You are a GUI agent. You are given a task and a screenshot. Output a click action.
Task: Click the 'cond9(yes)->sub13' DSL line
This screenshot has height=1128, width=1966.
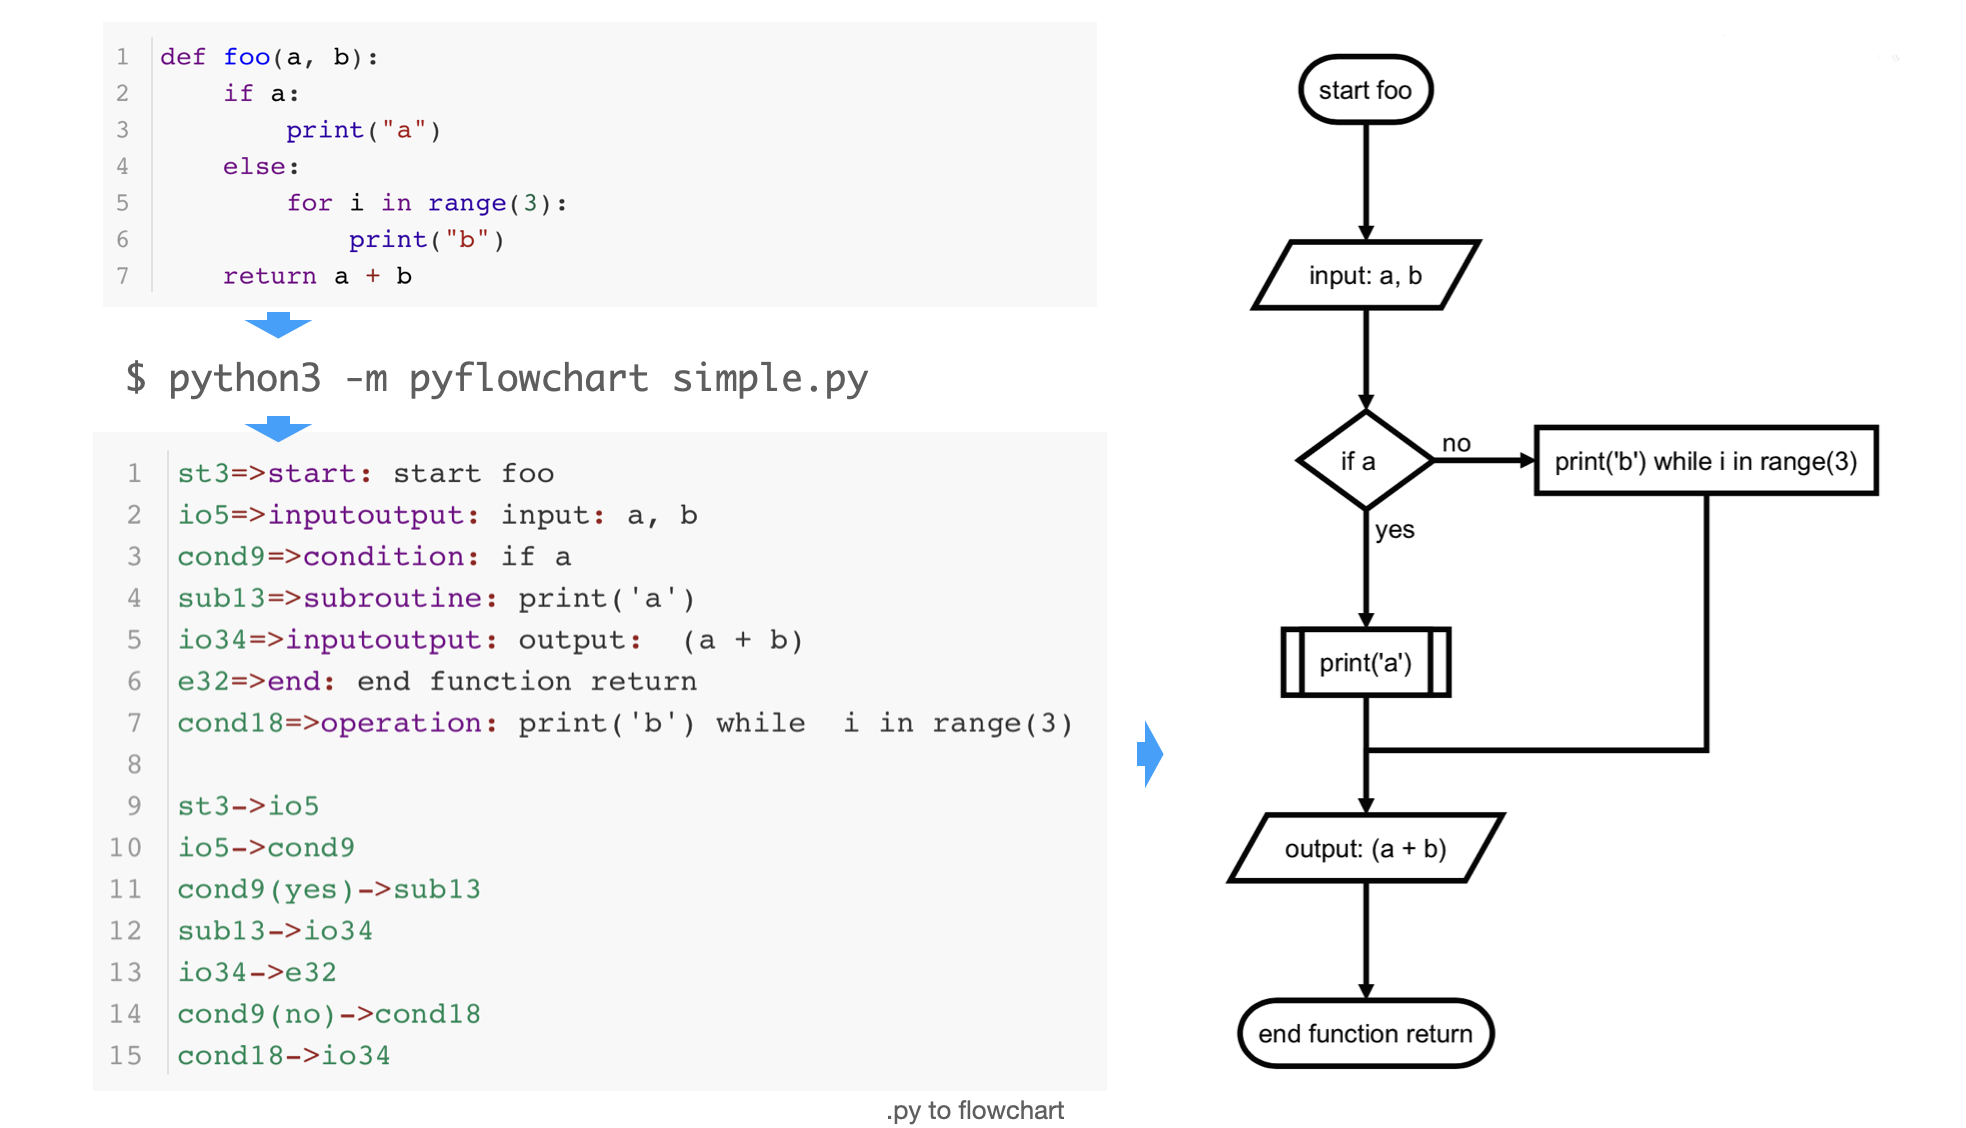[x=328, y=889]
